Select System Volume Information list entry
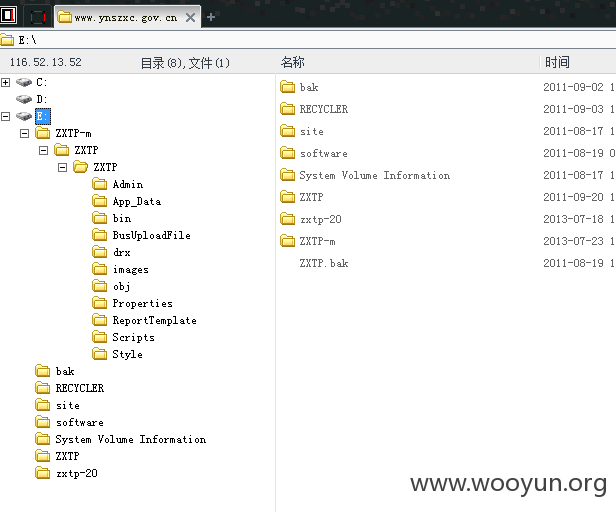 coord(375,175)
